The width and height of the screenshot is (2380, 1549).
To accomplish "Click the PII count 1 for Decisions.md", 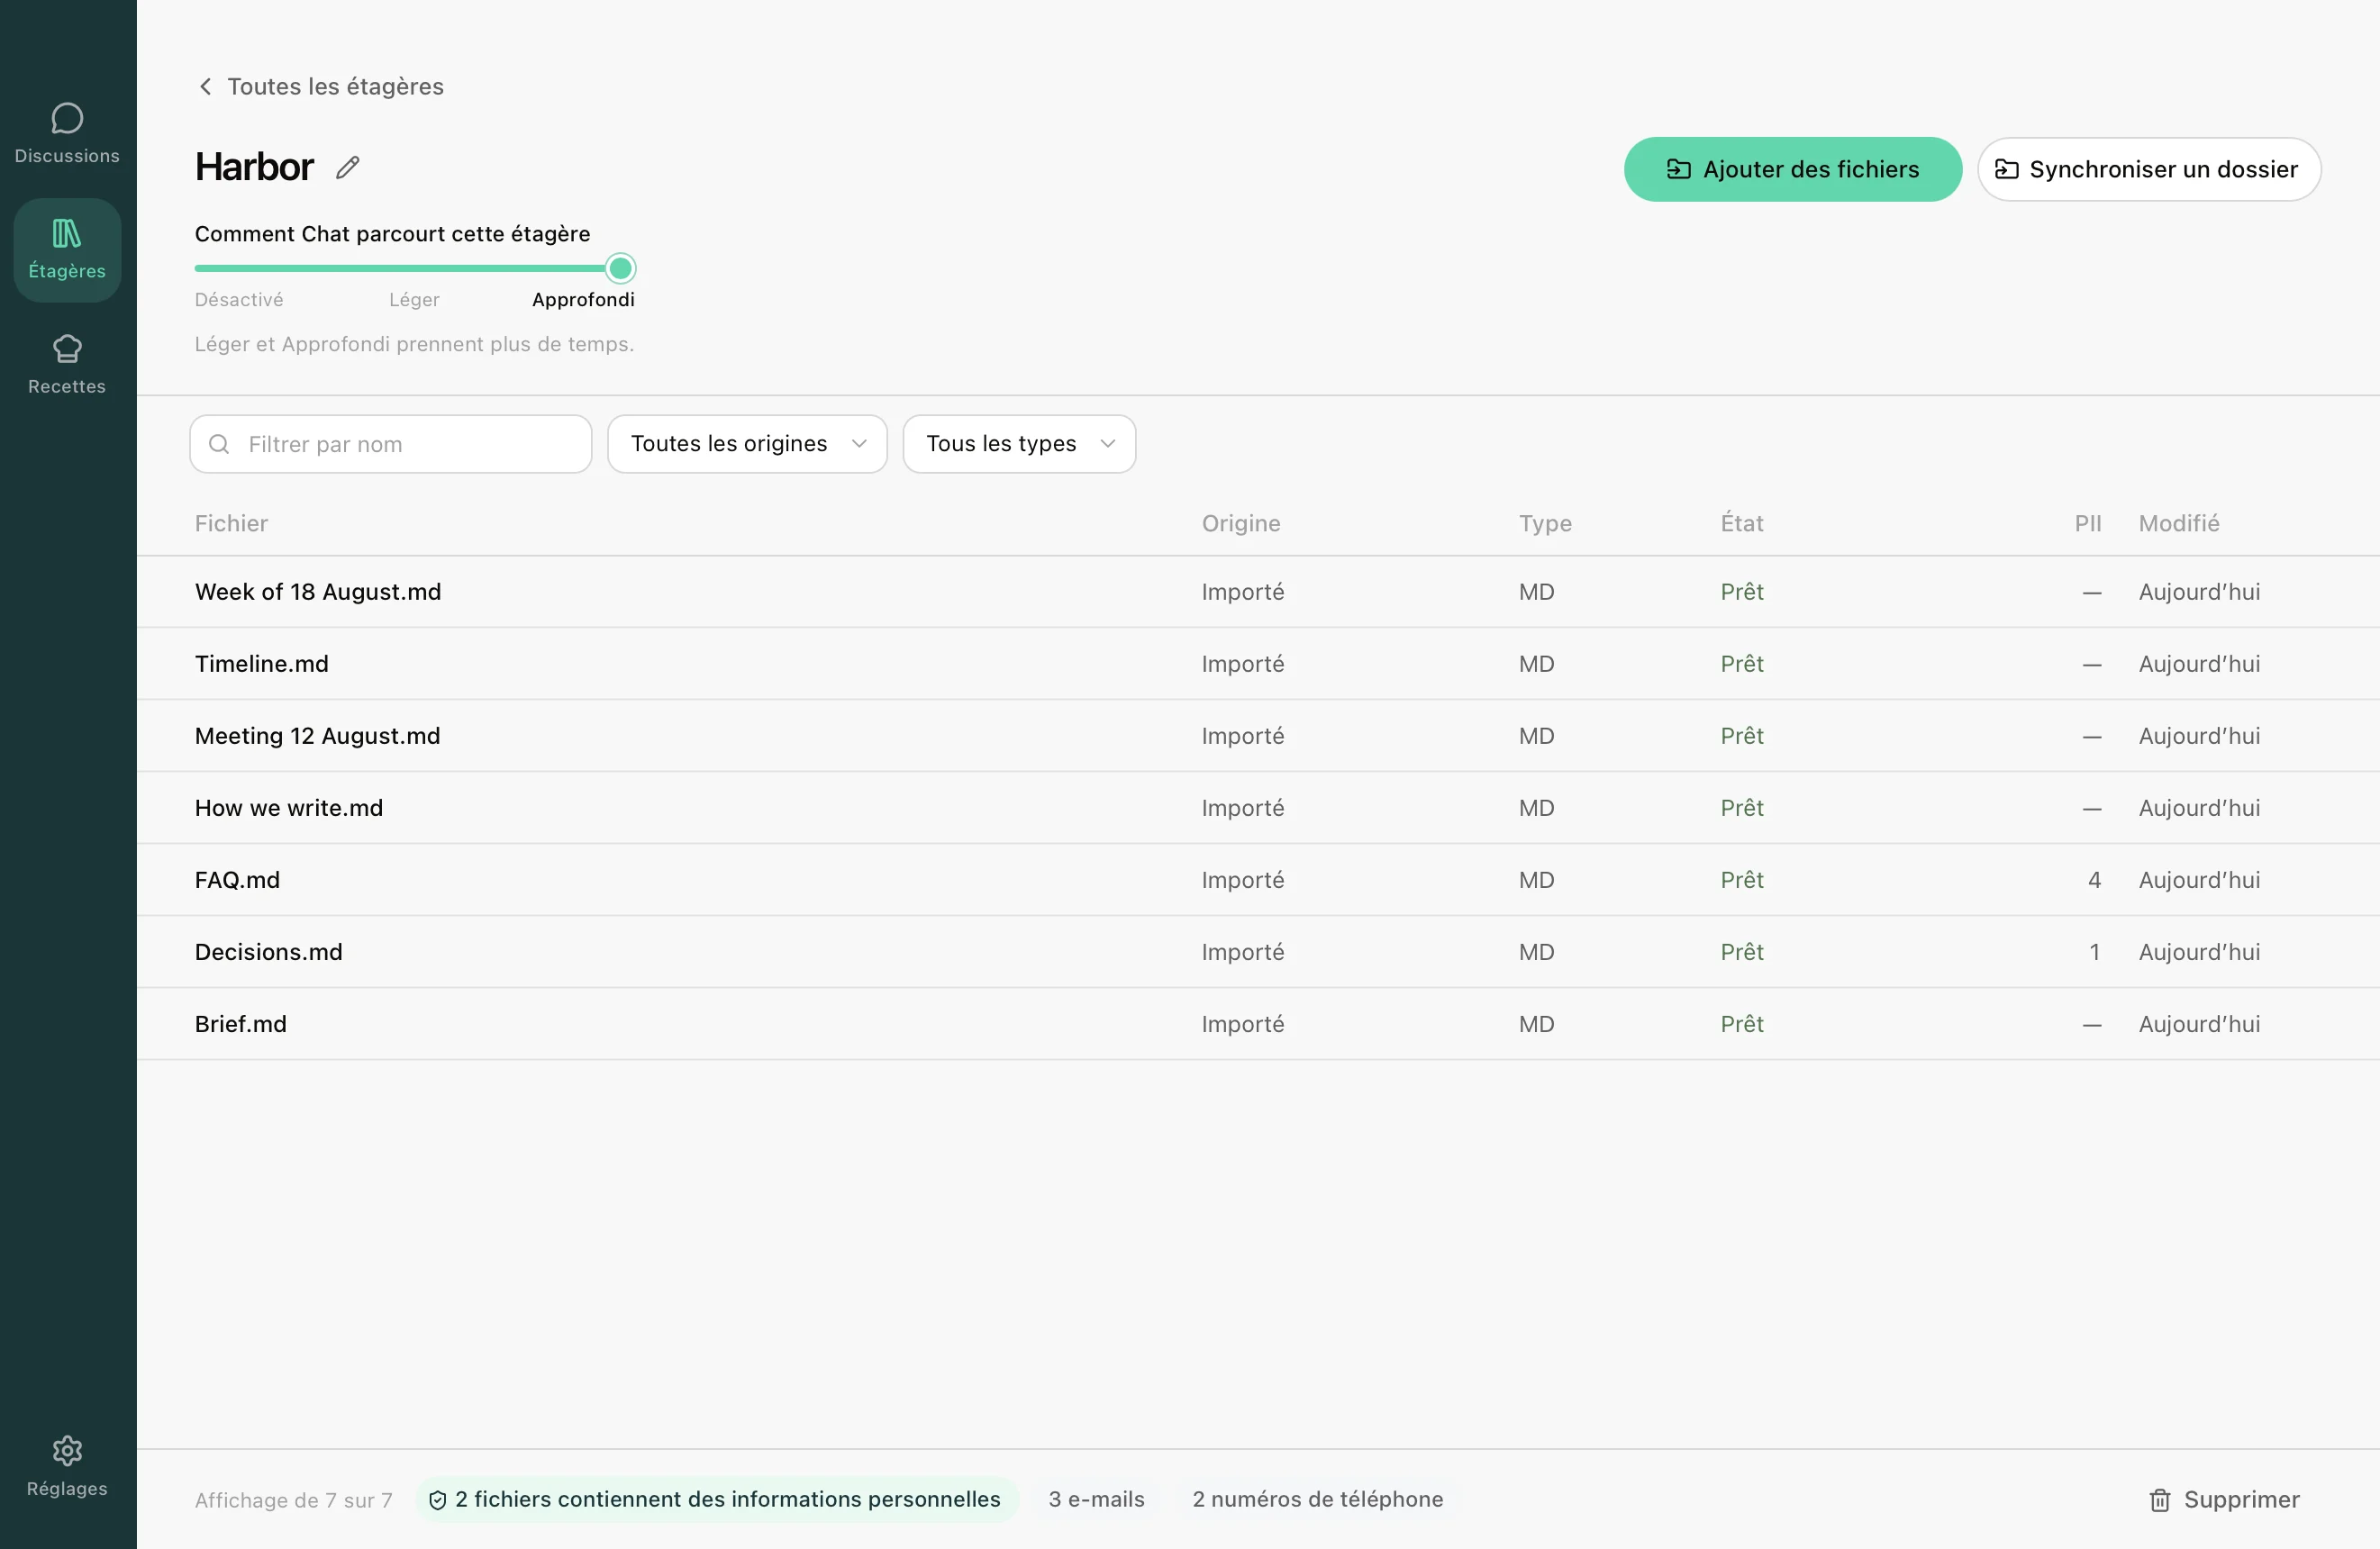I will (x=2094, y=952).
